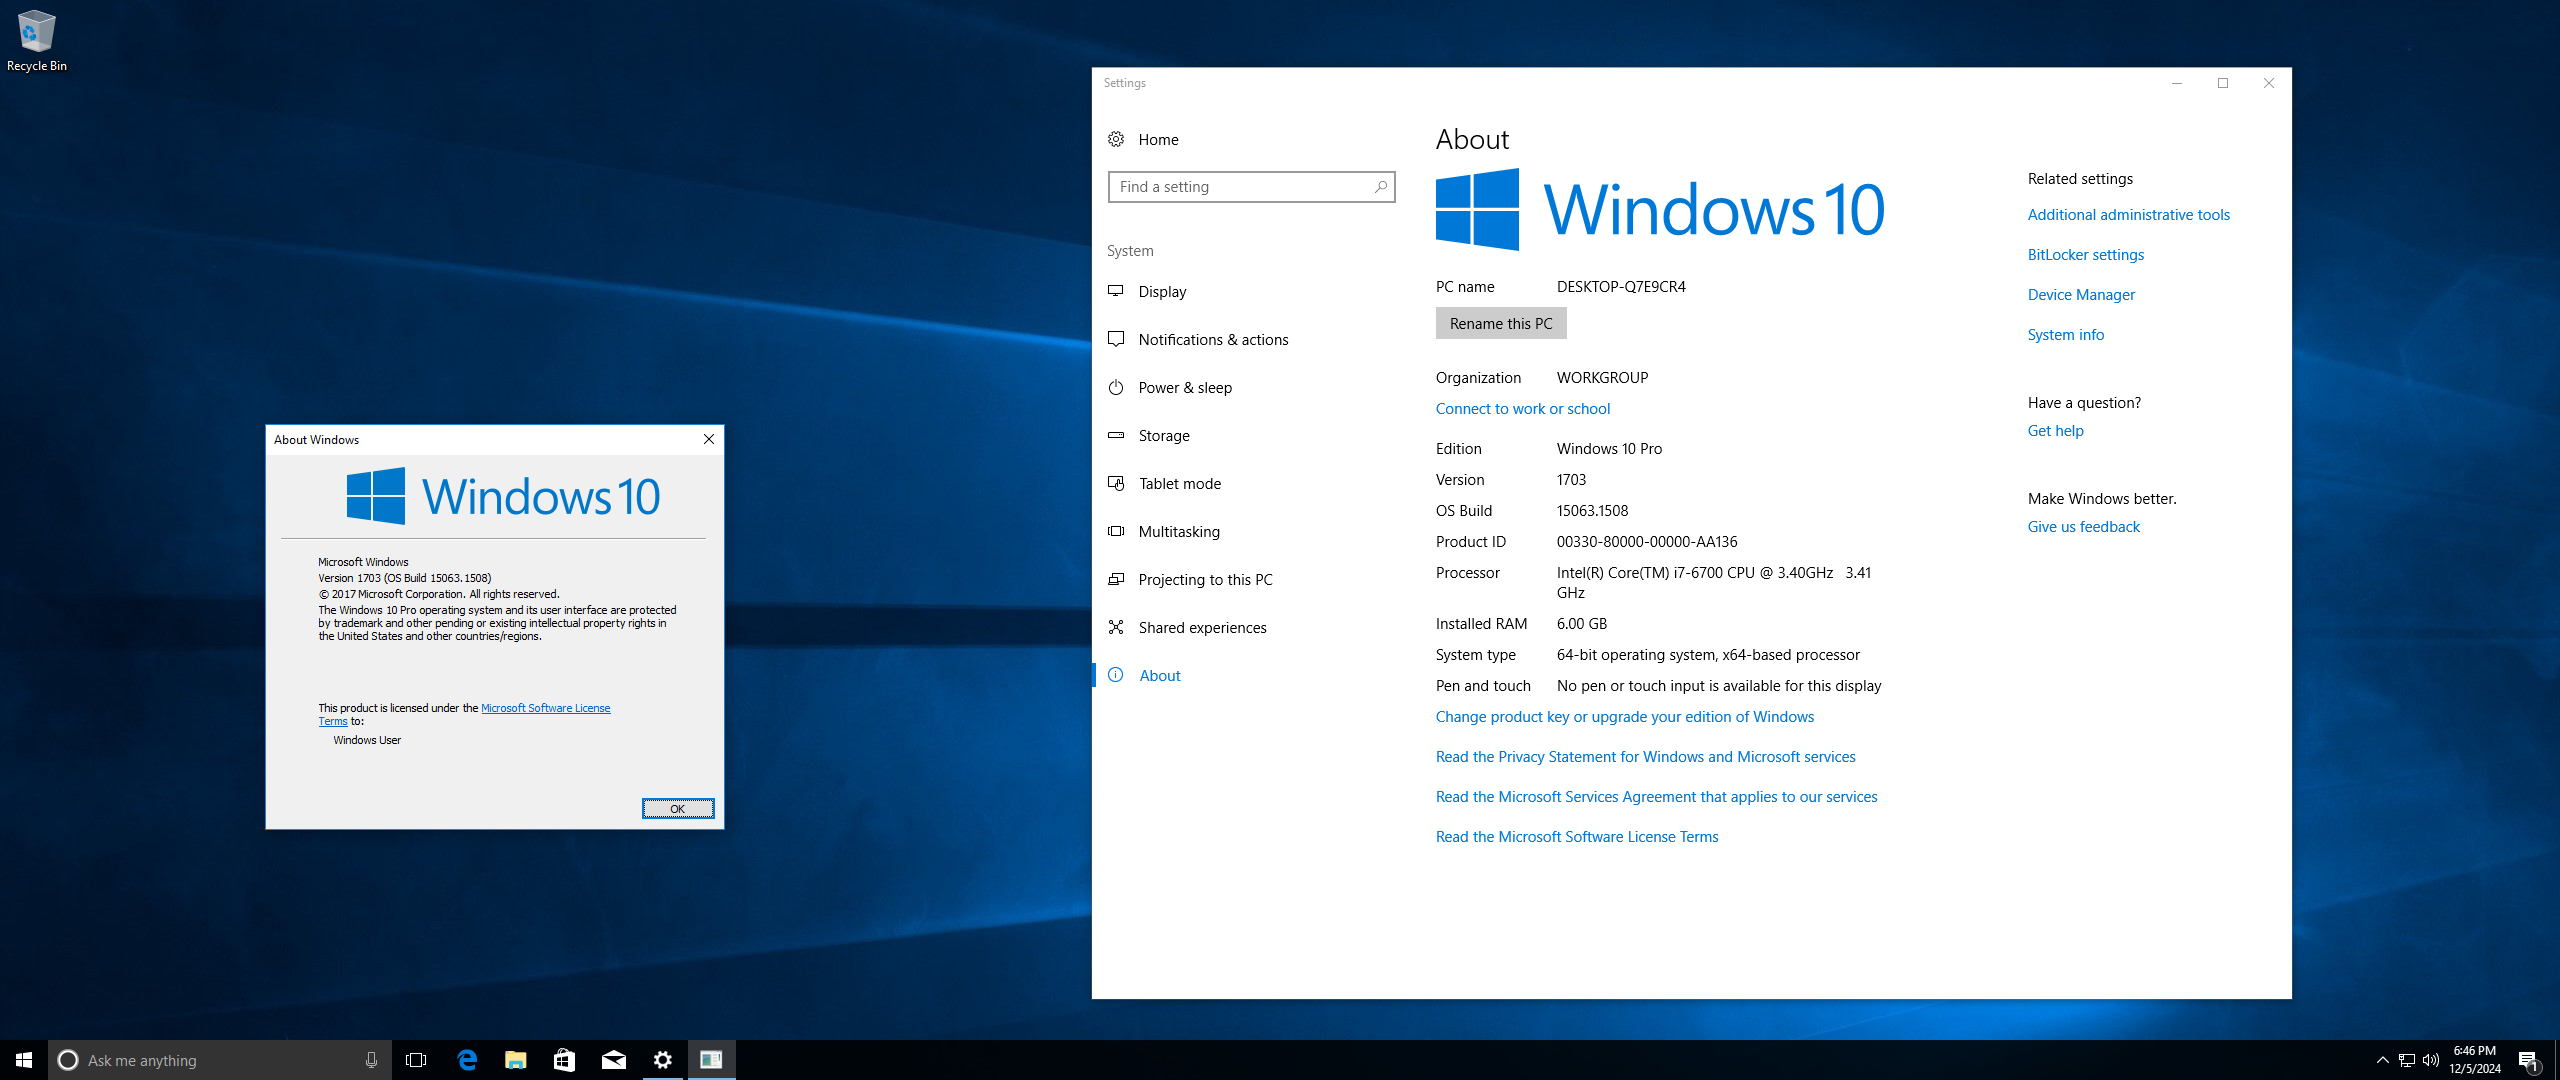Viewport: 2560px width, 1080px height.
Task: Open Connect to work or school link
Action: 1522,408
